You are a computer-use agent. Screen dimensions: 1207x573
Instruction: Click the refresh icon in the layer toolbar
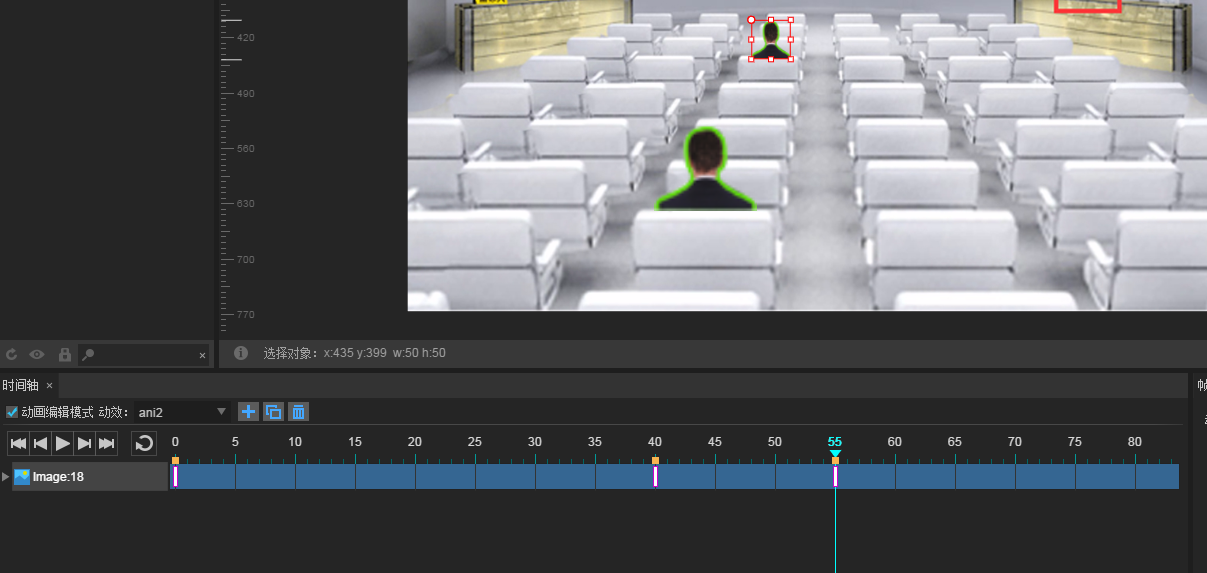(12, 355)
